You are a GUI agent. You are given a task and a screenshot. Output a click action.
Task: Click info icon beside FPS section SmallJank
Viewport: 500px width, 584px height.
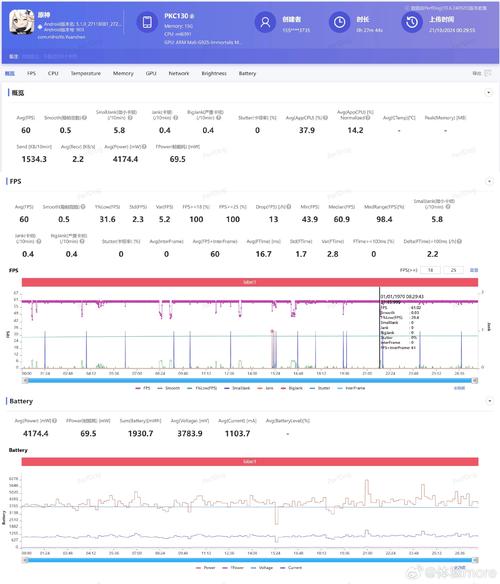448,207
